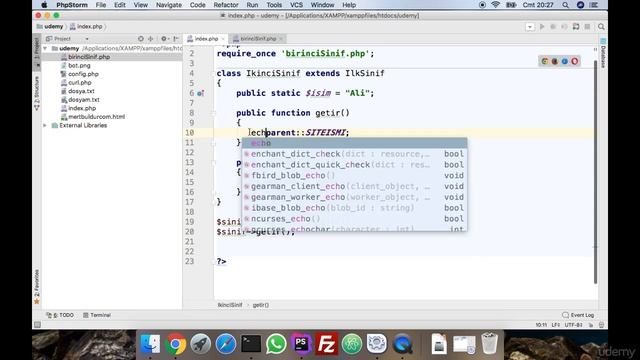Screen dimensions: 640x360
Task: Open the VCS menu
Action: point(296,5)
